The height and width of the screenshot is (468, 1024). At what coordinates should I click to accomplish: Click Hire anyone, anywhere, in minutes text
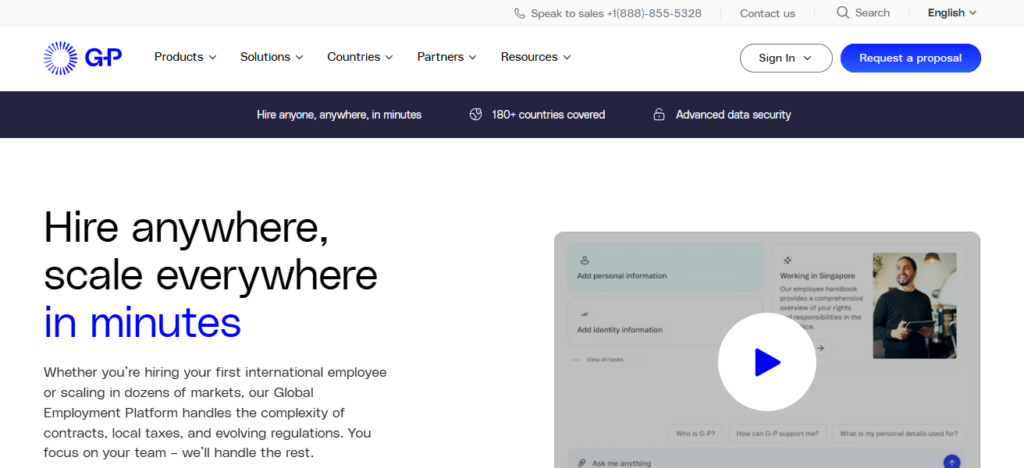pos(339,114)
